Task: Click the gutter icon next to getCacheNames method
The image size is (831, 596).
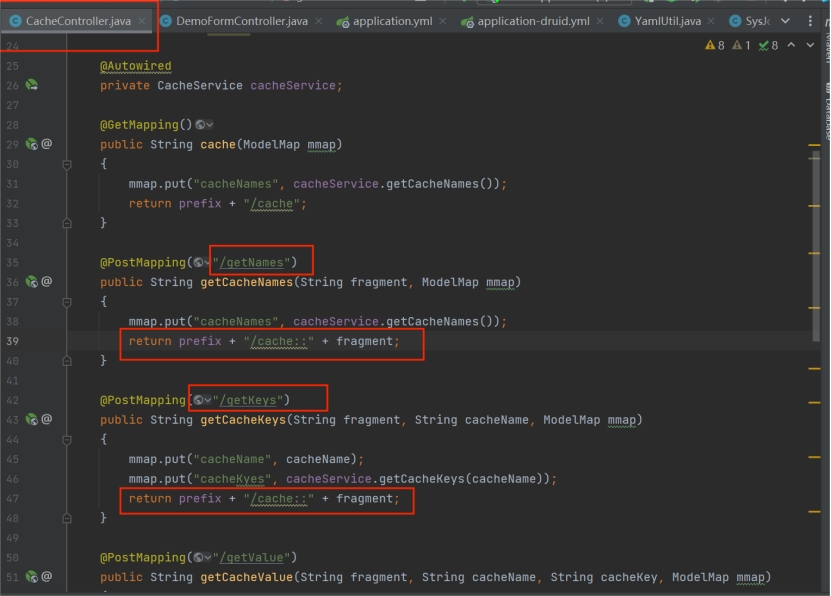Action: (32, 282)
